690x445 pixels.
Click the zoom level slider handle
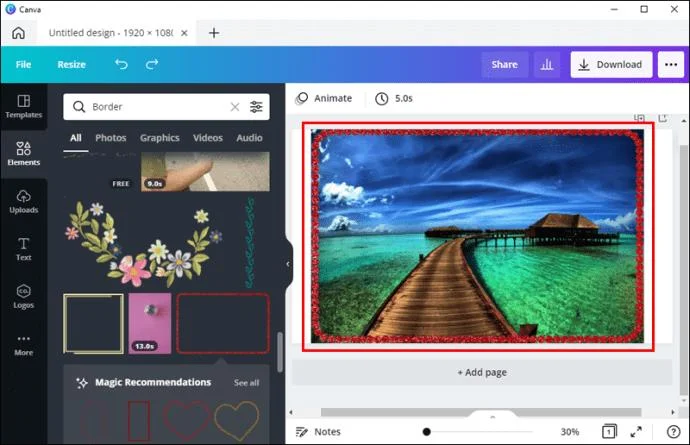point(427,432)
